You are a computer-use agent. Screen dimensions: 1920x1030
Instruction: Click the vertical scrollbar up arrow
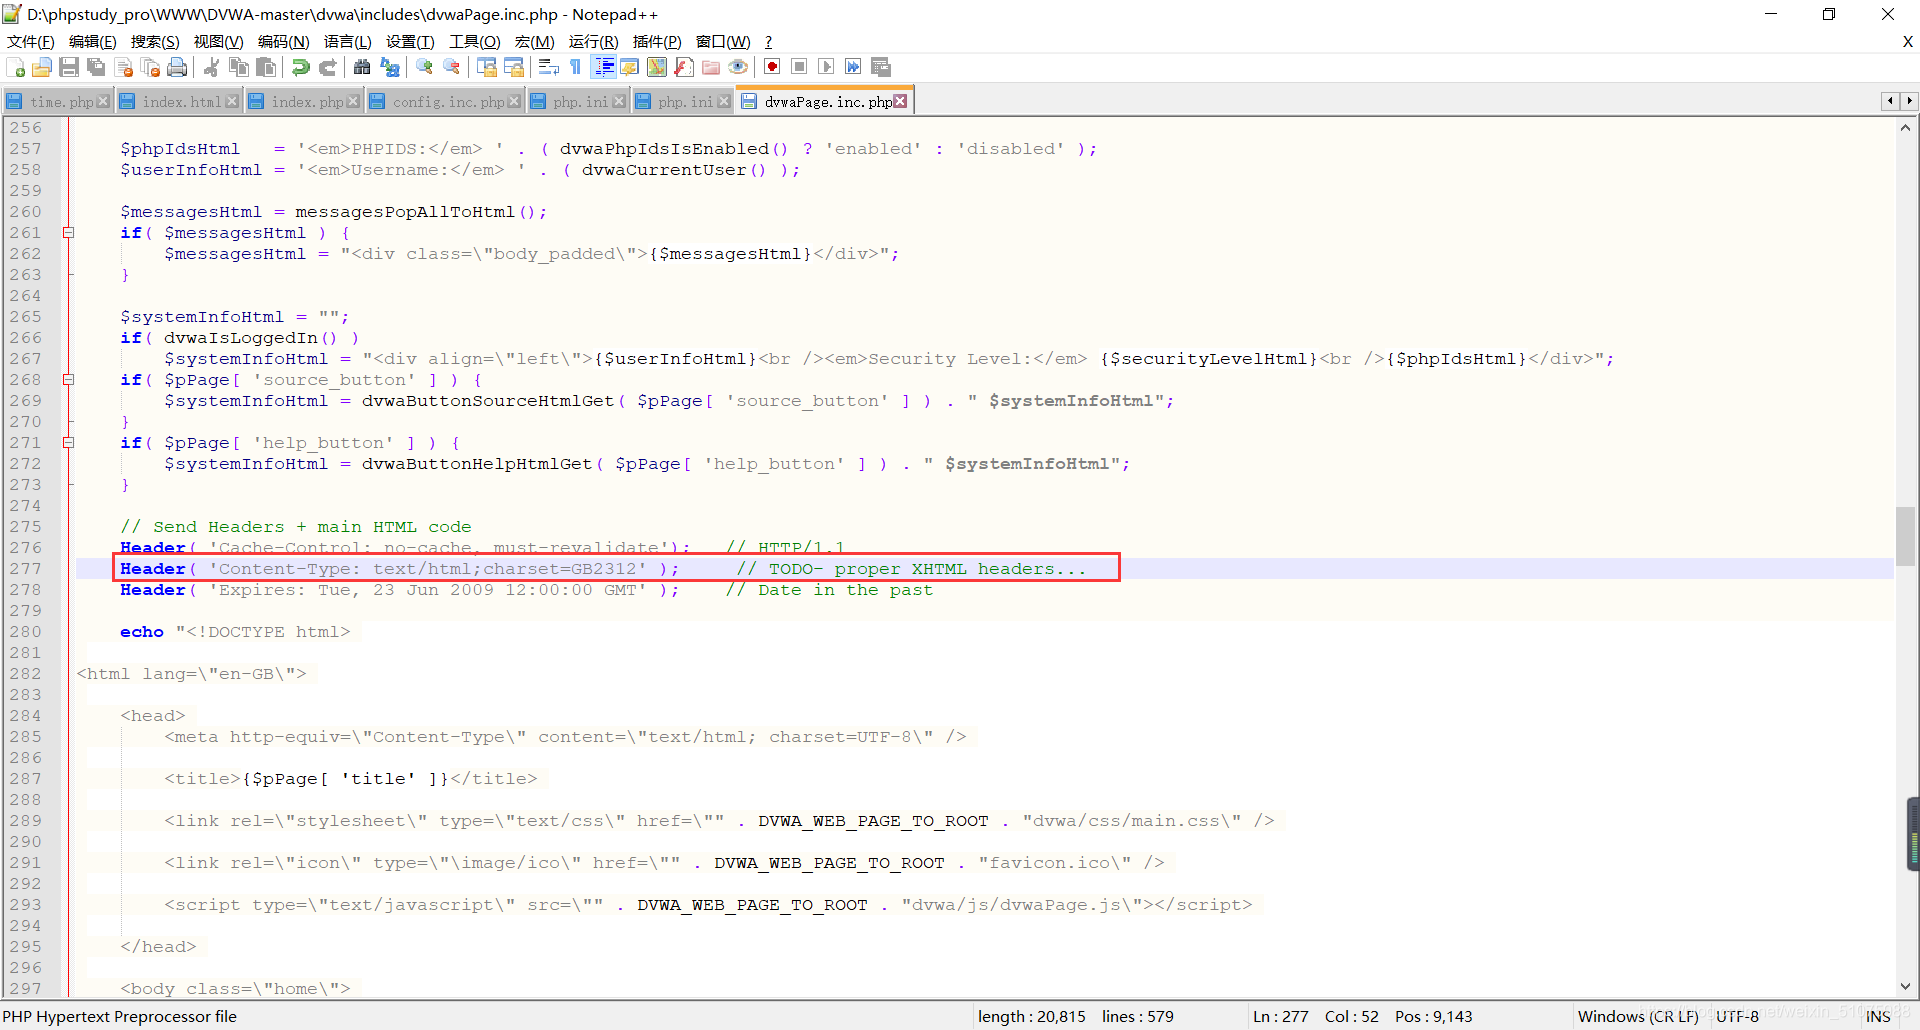[x=1905, y=127]
